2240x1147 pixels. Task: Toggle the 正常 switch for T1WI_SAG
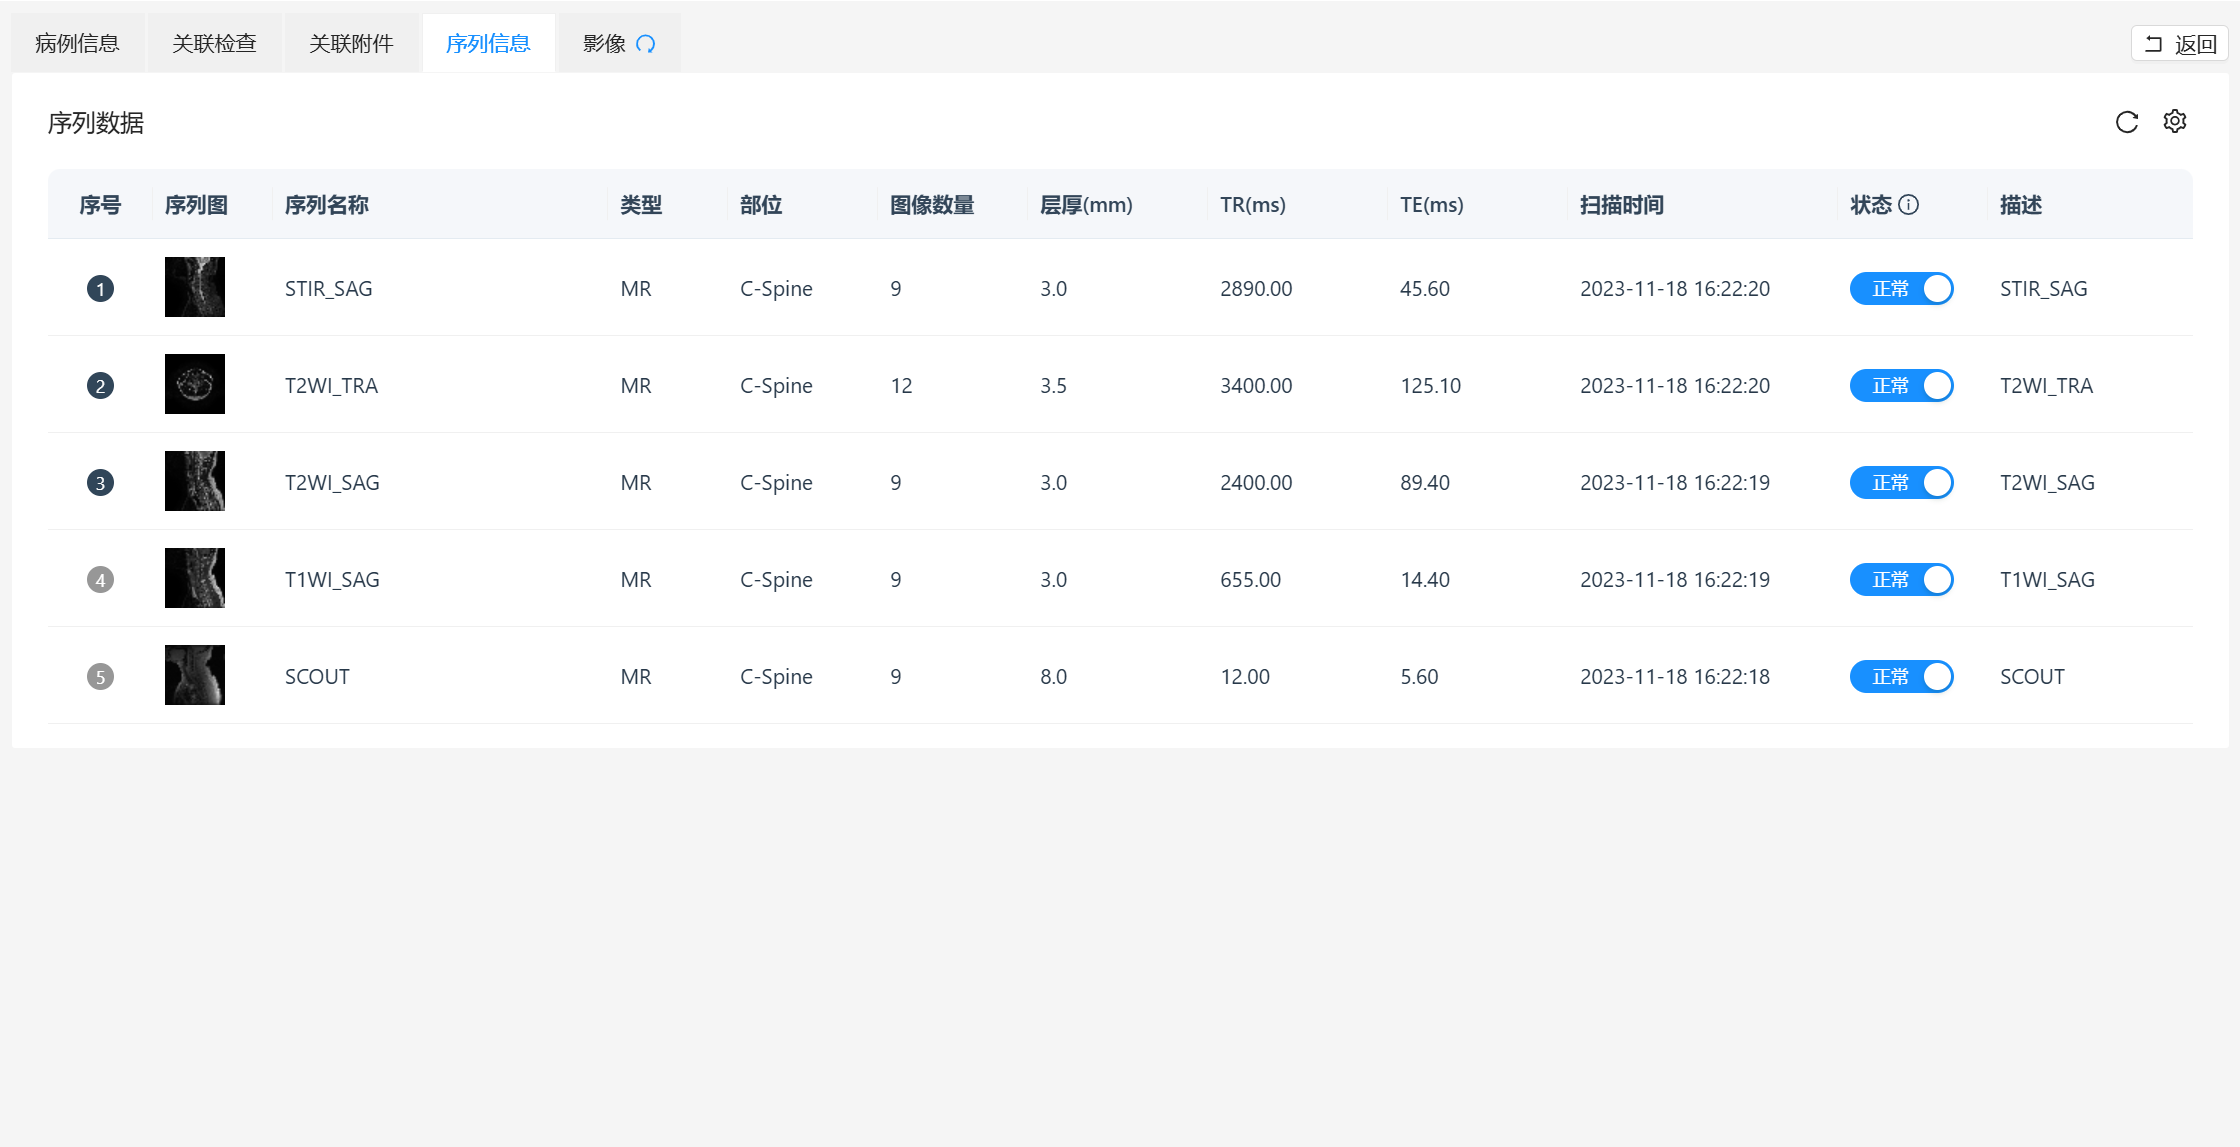point(1901,580)
